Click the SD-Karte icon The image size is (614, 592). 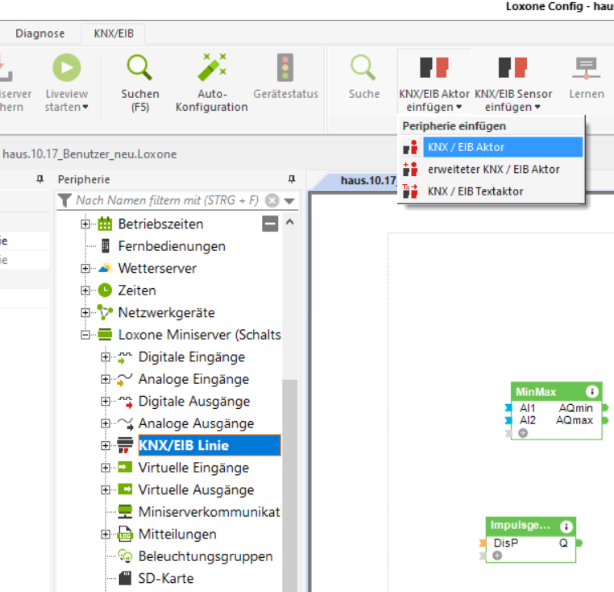pos(125,578)
